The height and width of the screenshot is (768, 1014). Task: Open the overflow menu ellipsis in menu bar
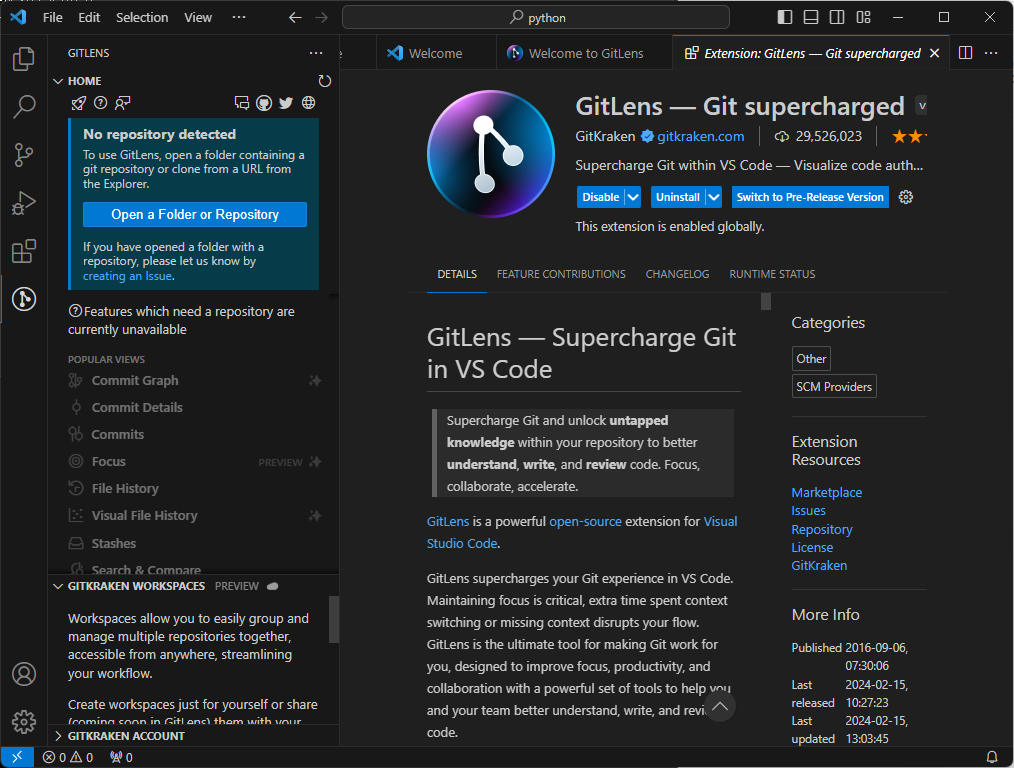pyautogui.click(x=239, y=17)
